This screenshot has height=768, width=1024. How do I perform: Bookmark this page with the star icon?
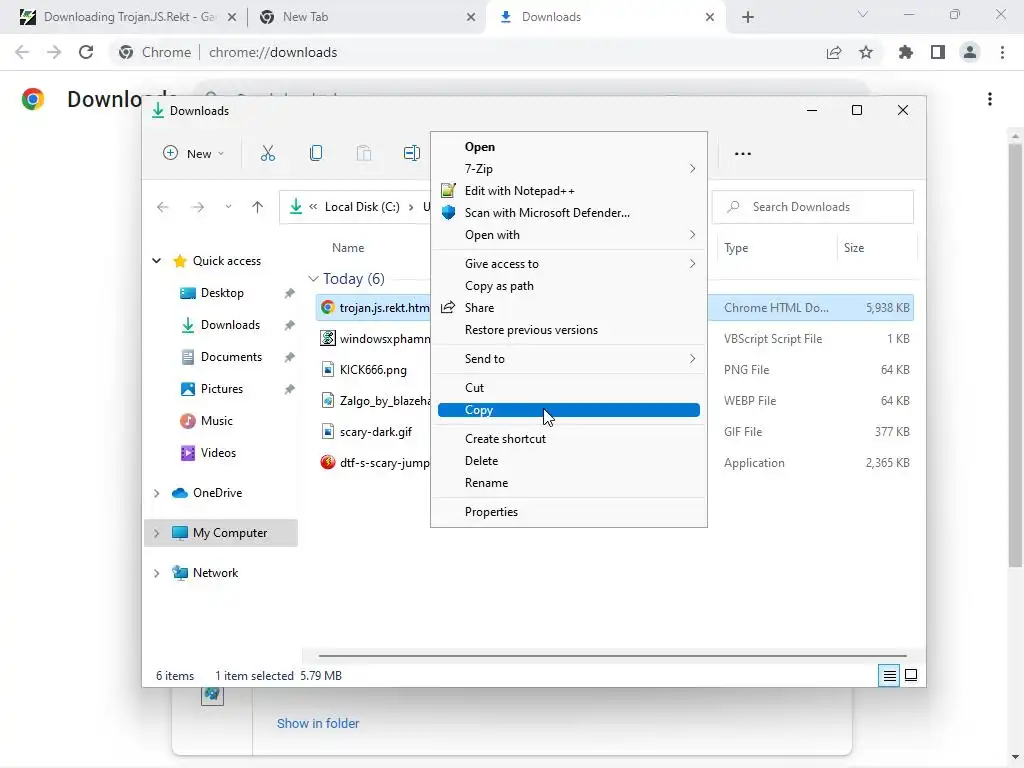click(x=866, y=52)
